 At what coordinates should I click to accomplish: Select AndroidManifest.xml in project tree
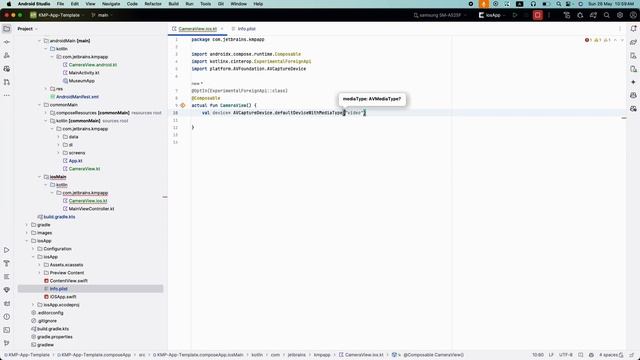(x=77, y=97)
